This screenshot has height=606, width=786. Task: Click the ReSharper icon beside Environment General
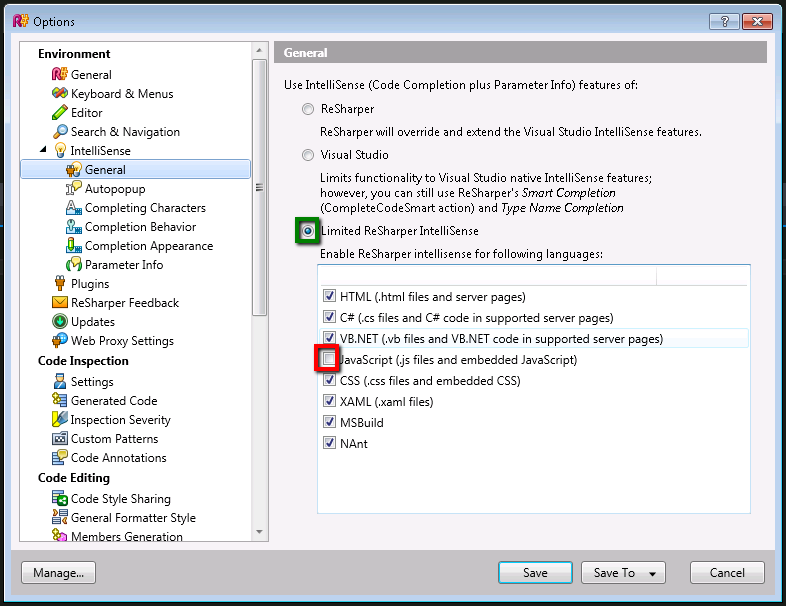tap(59, 74)
